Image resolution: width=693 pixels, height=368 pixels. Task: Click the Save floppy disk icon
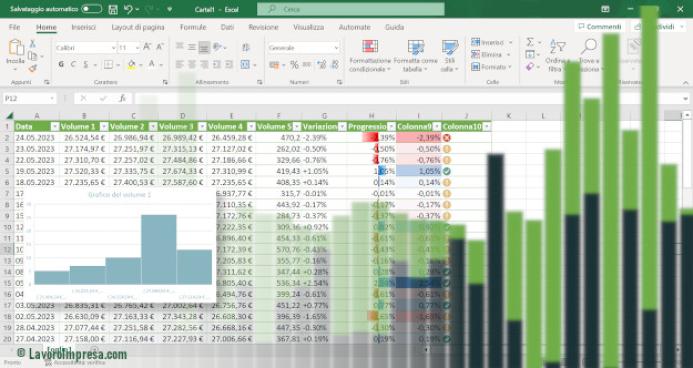coord(113,9)
